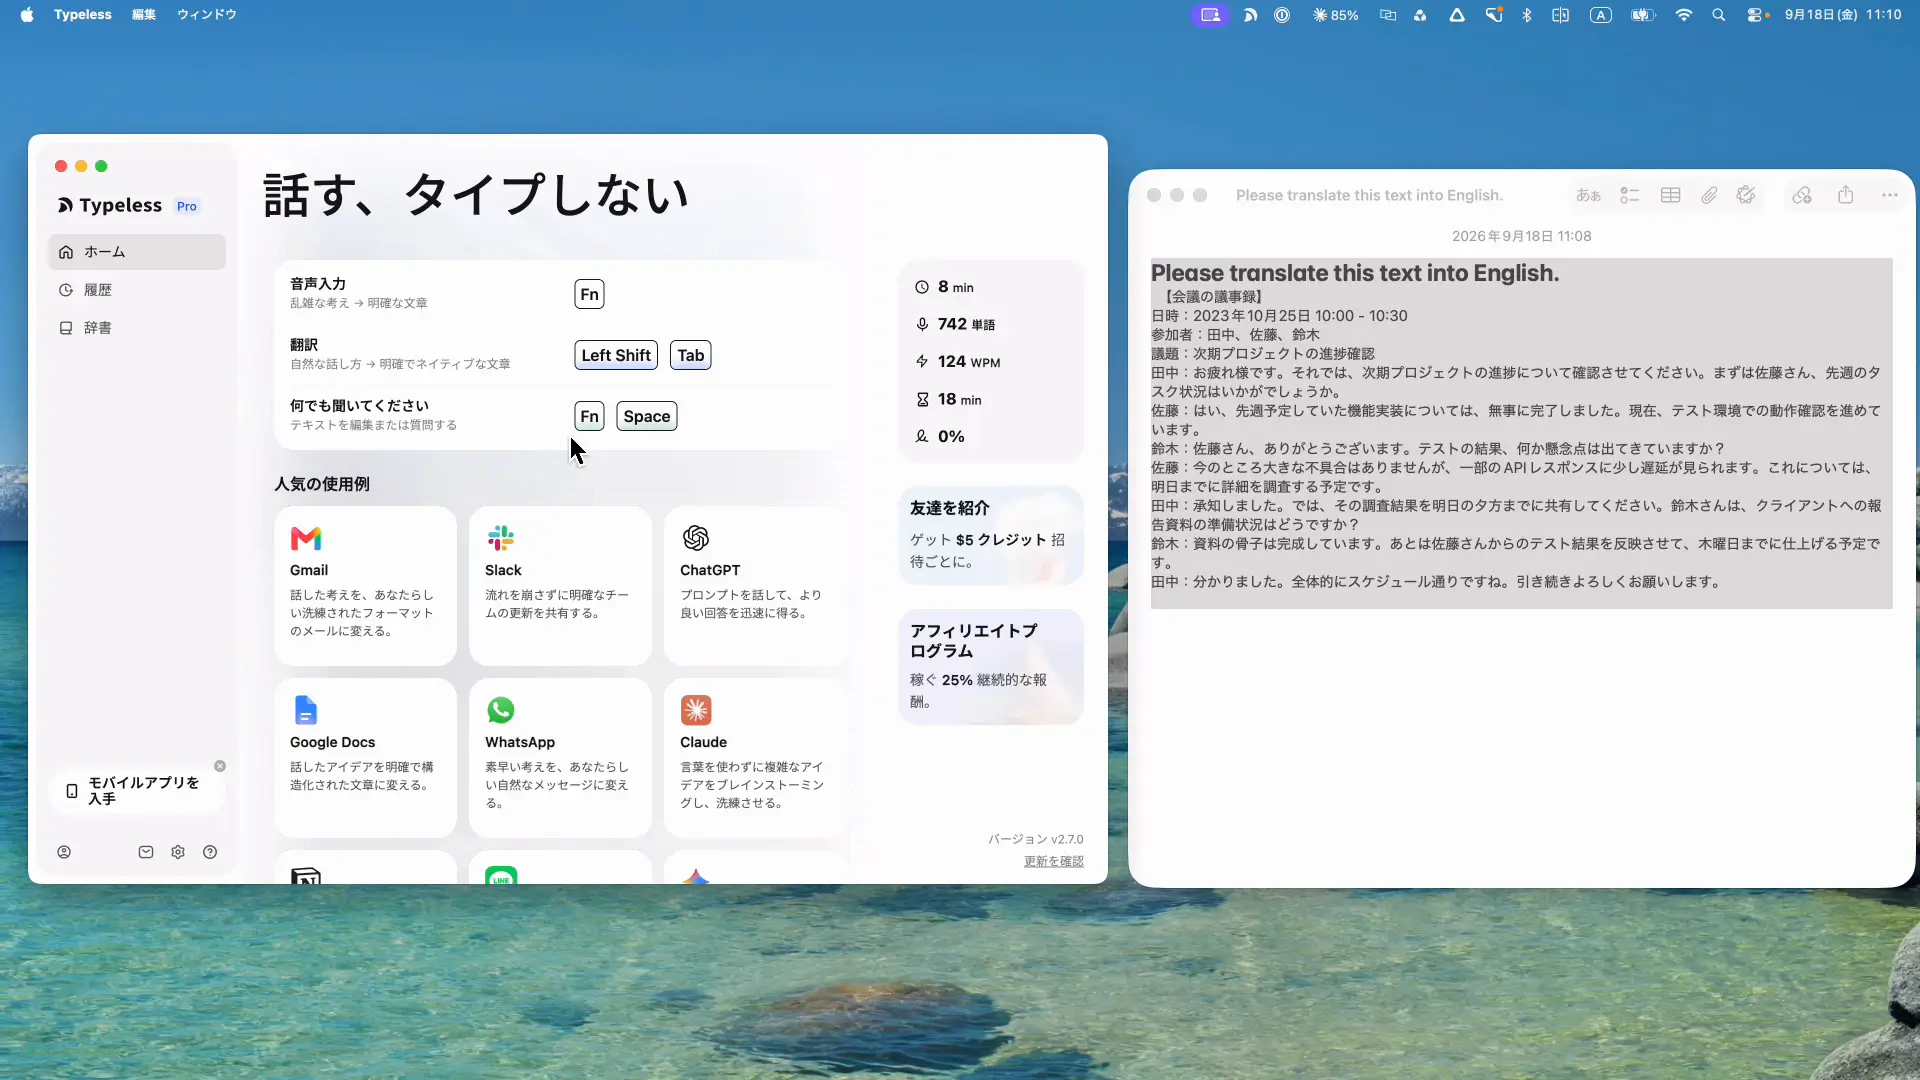The image size is (1920, 1080).
Task: Click the Tab shortcut key for 翻訳
Action: [x=690, y=355]
